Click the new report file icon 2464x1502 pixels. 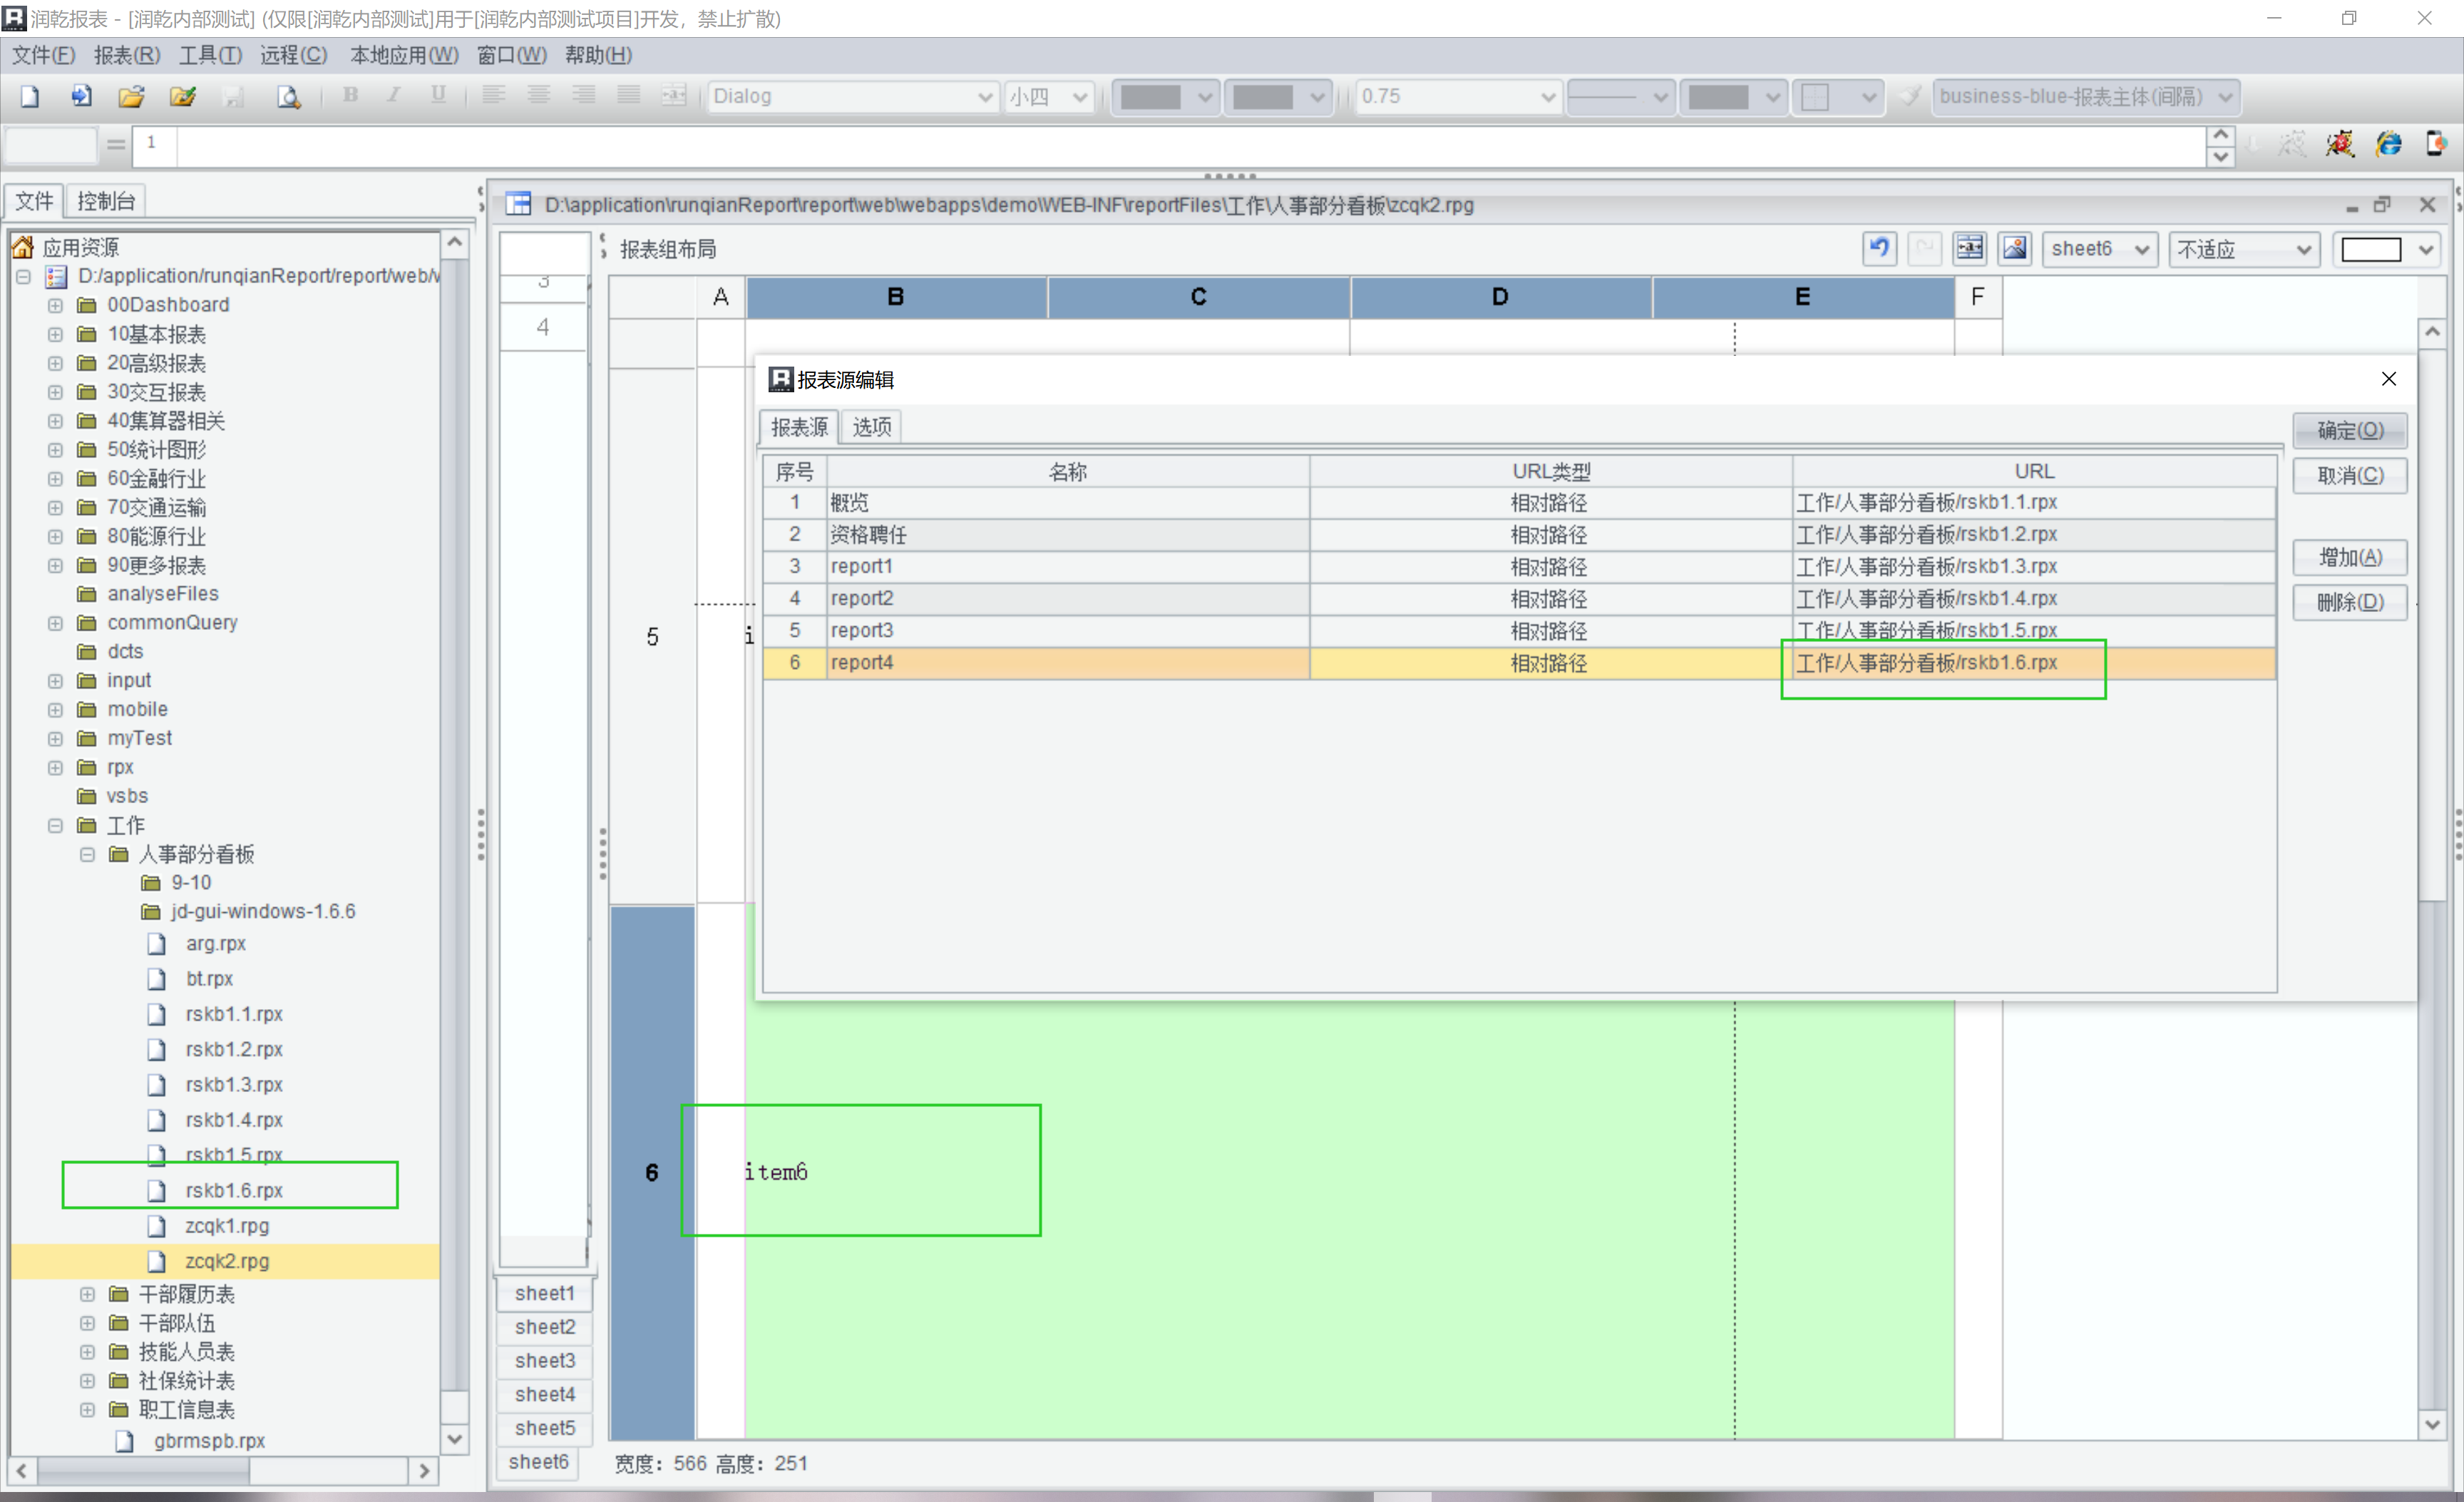30,96
